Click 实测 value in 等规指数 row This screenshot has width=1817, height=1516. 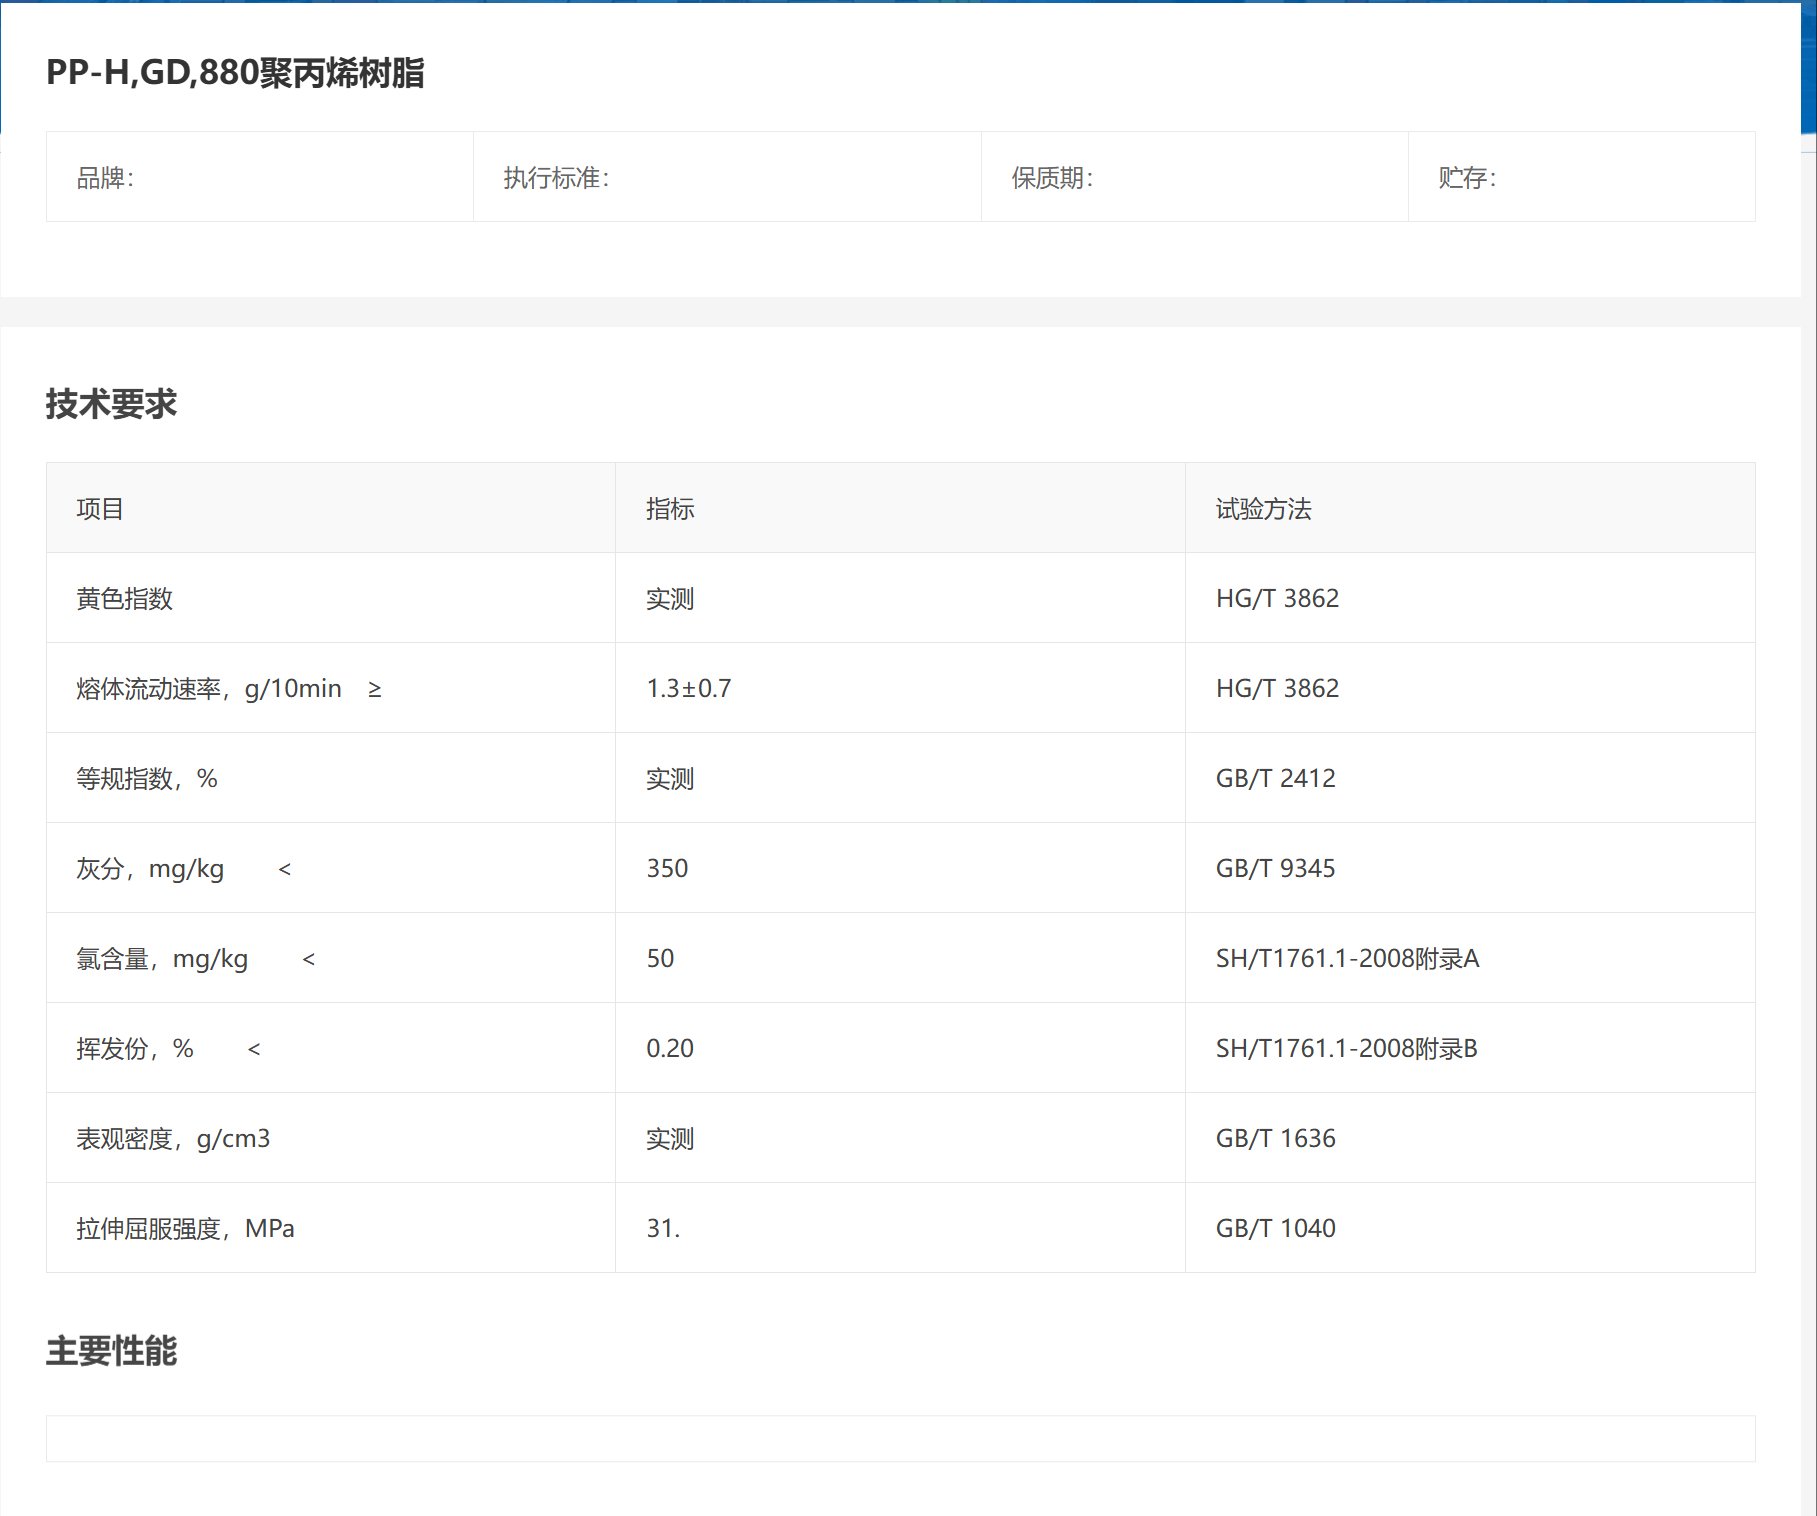click(x=670, y=779)
